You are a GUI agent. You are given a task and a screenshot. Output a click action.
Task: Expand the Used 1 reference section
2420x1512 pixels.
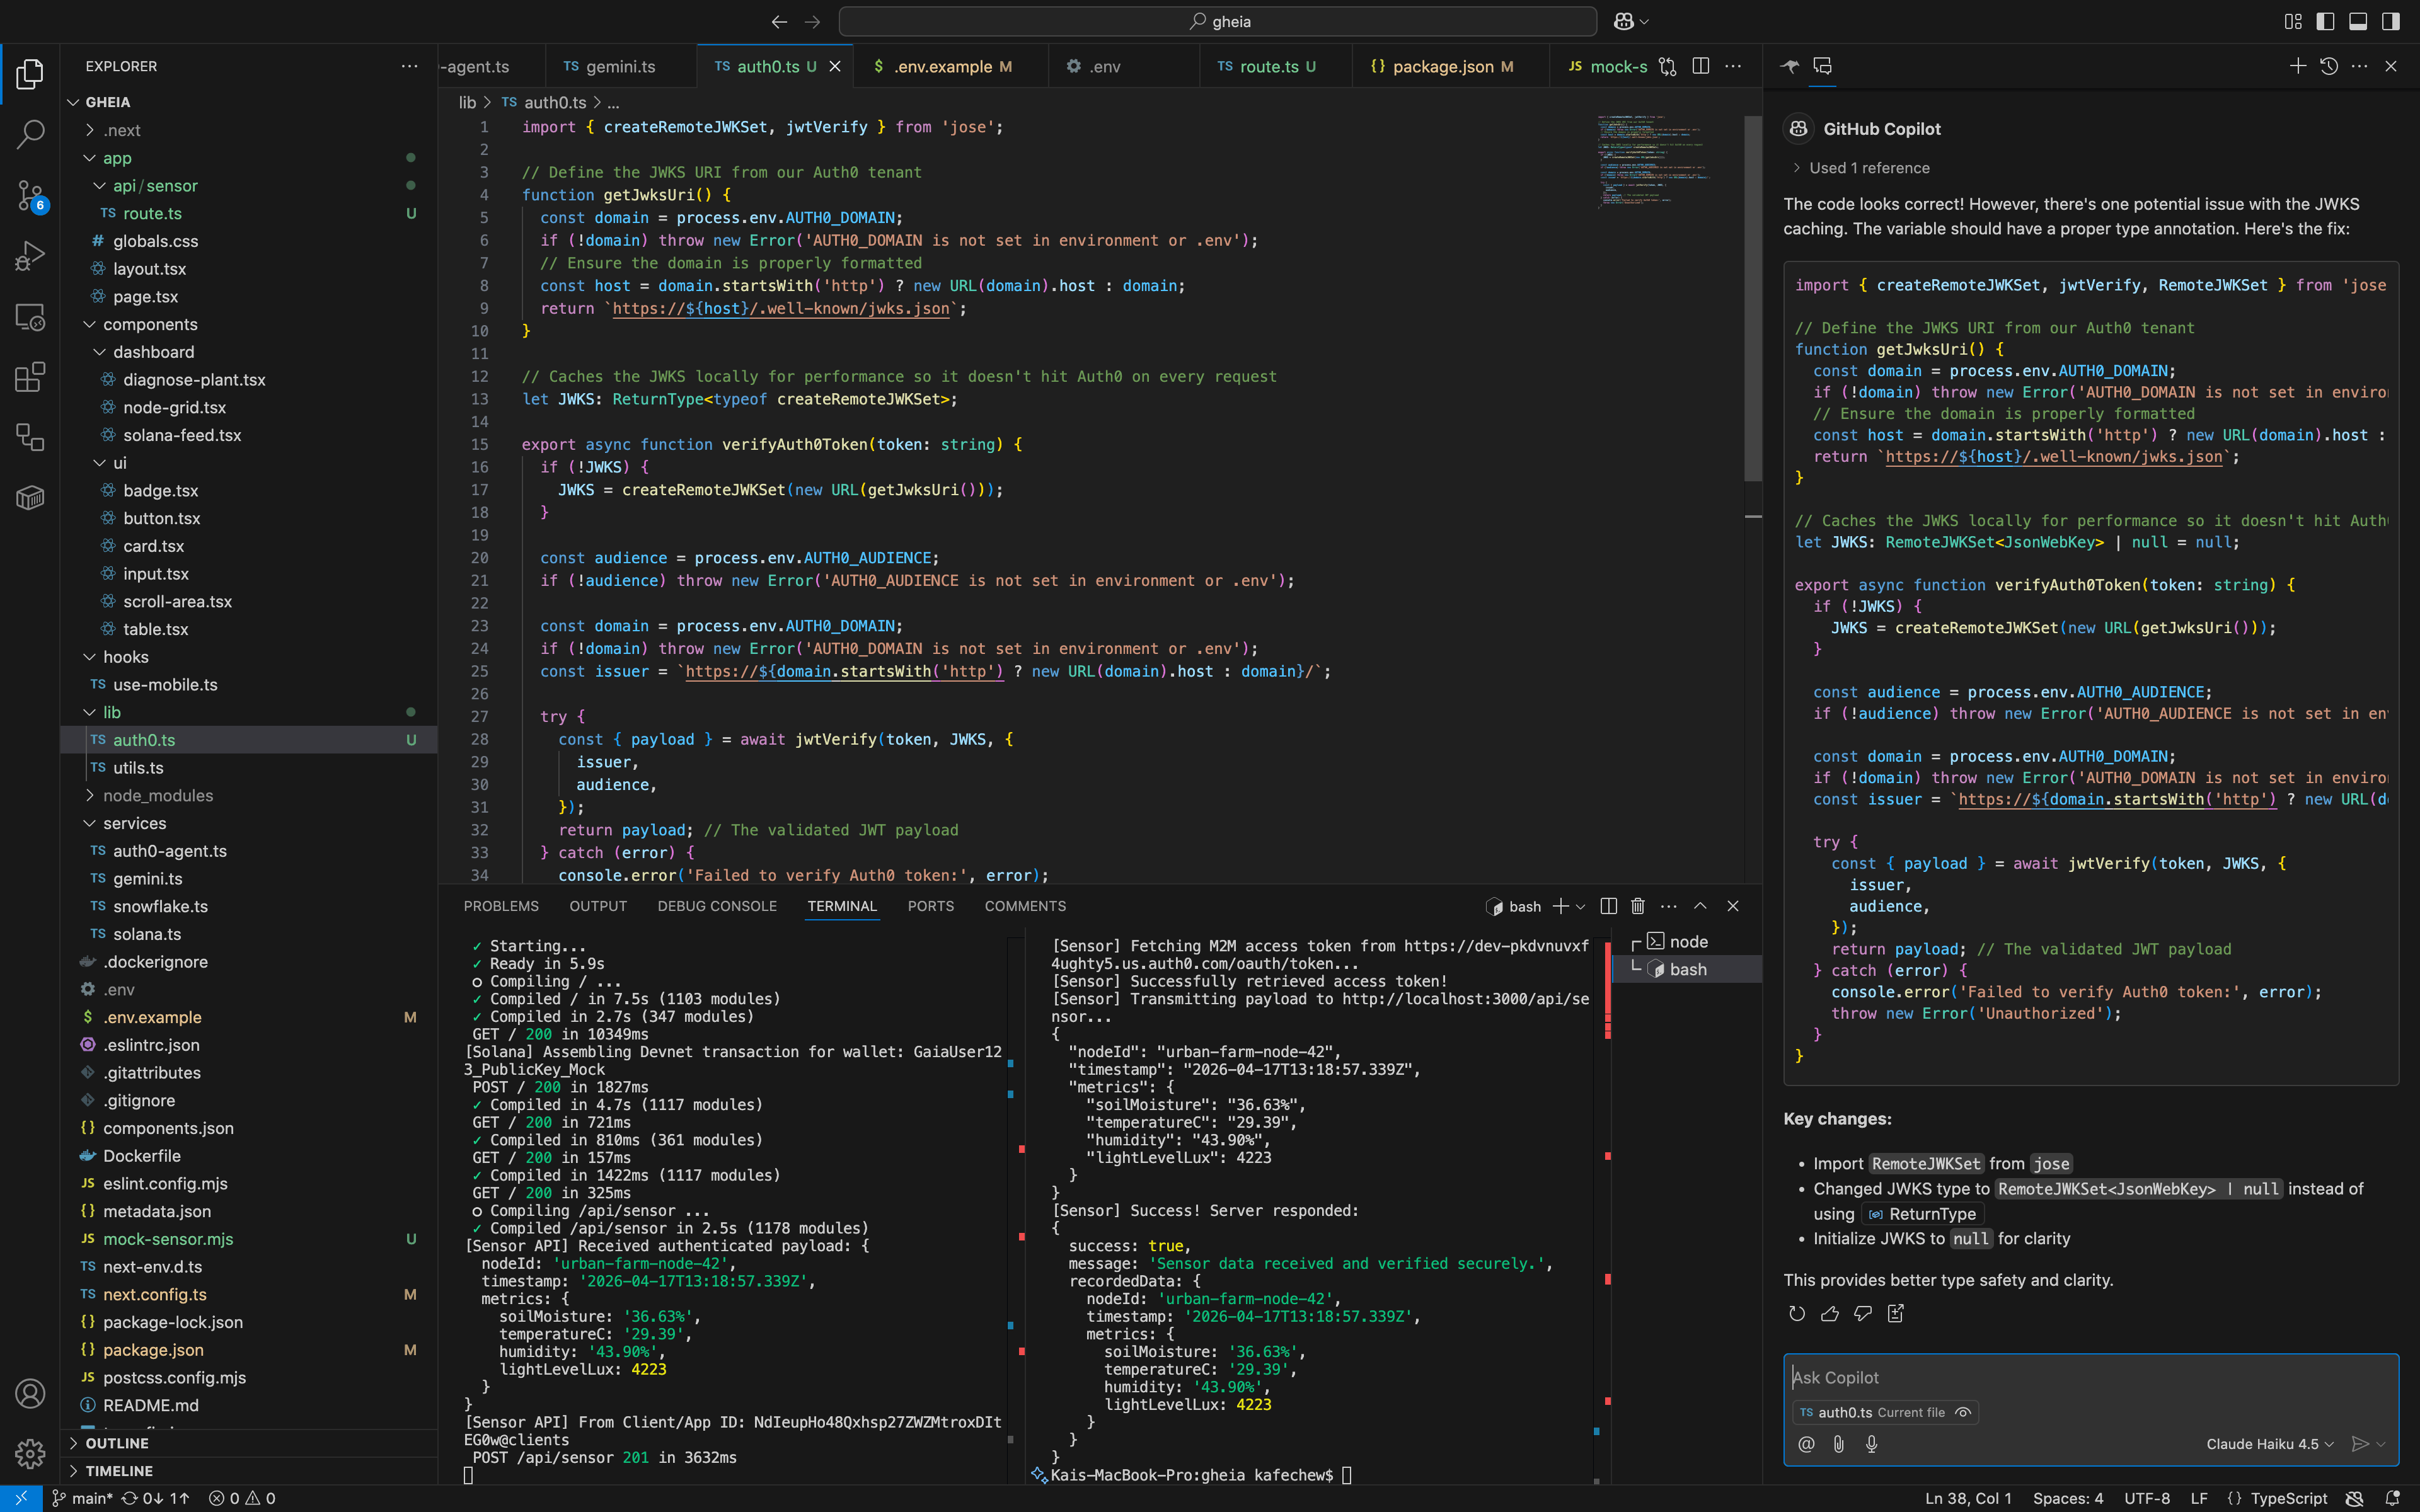point(1868,168)
